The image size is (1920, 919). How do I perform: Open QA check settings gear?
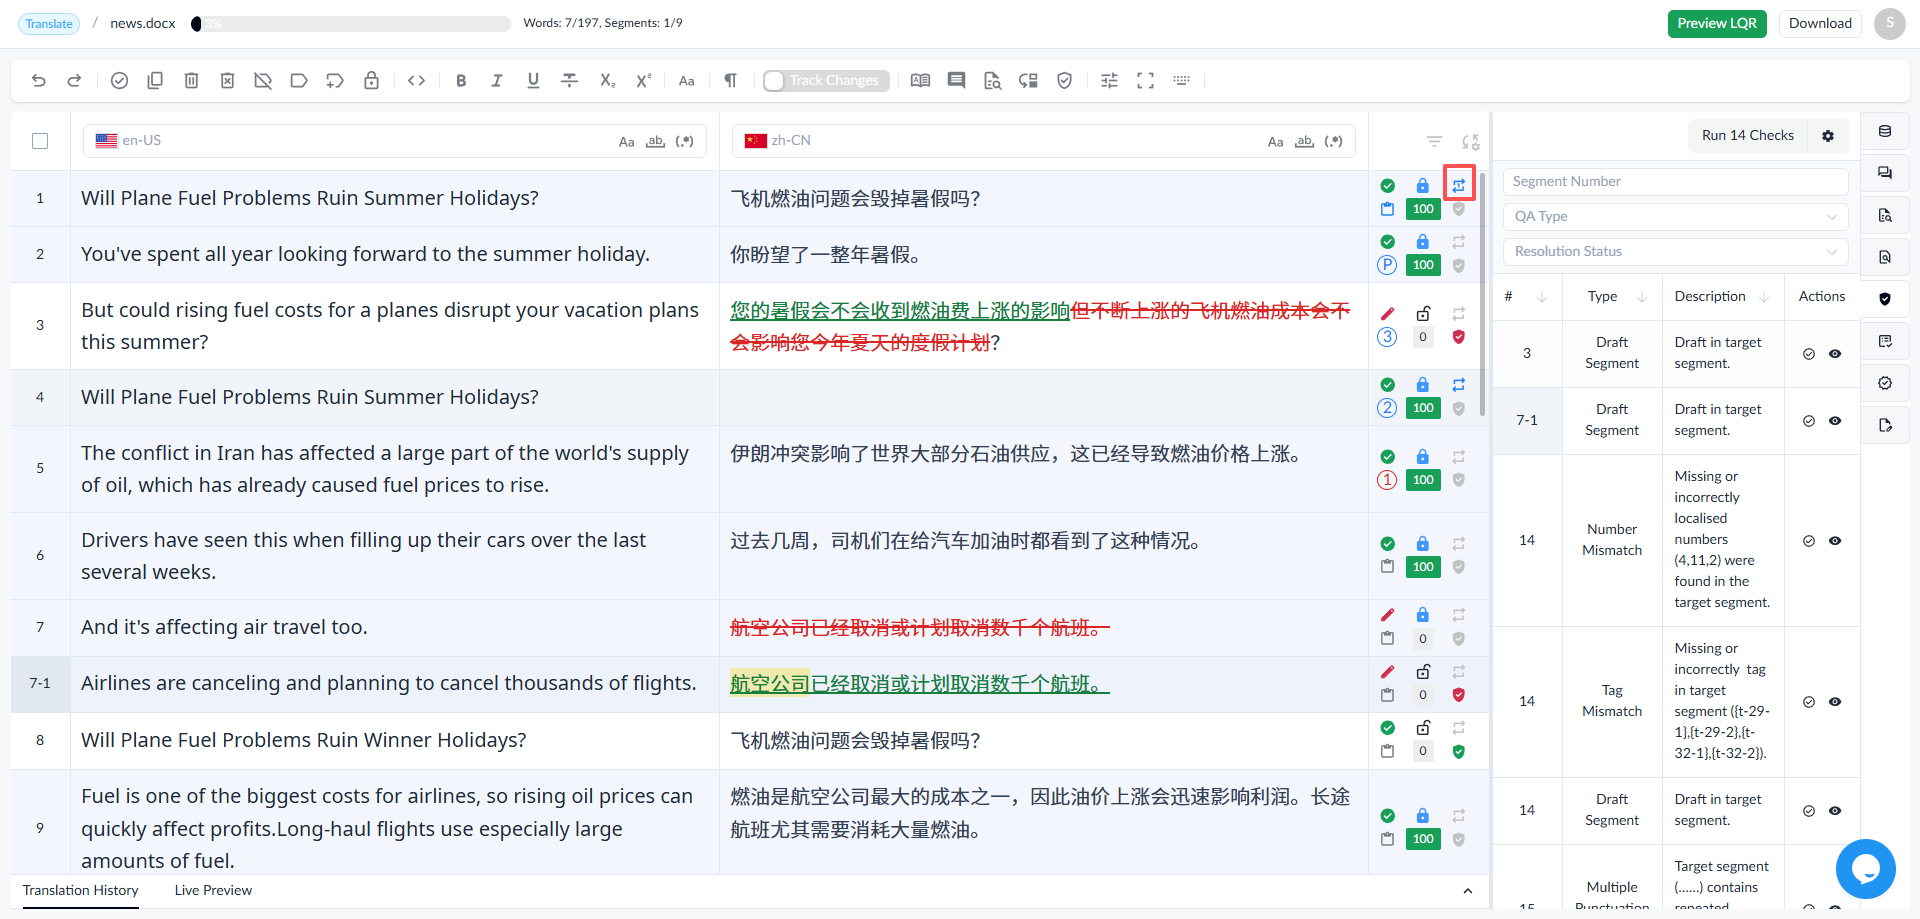tap(1828, 135)
